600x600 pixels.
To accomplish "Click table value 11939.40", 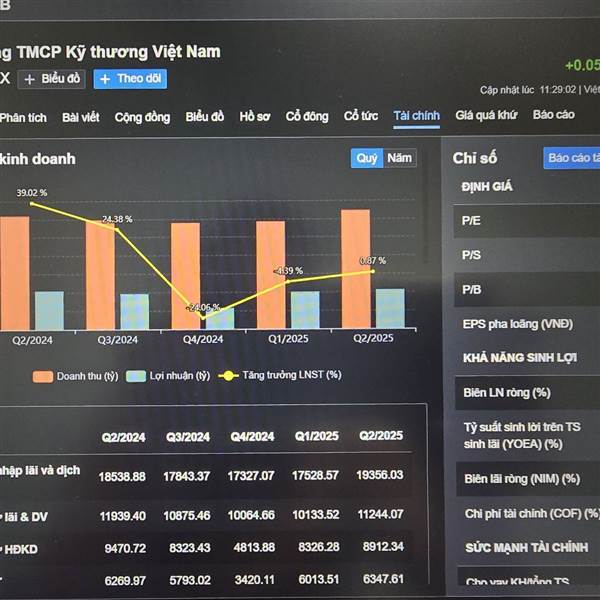I will click(123, 516).
